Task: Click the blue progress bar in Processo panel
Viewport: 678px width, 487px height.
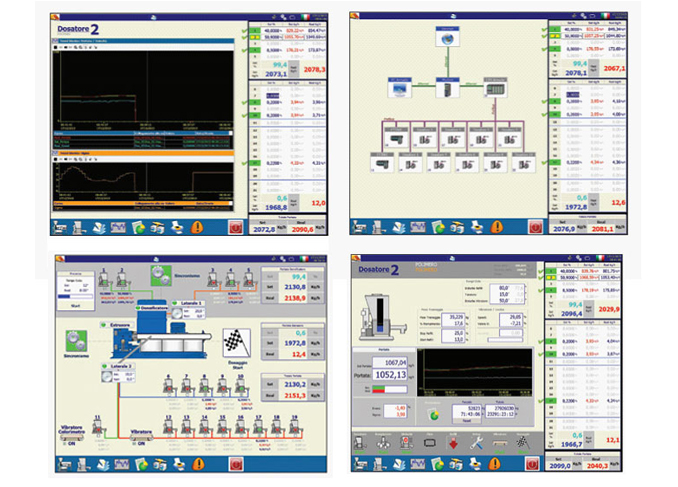Action: tap(65, 295)
